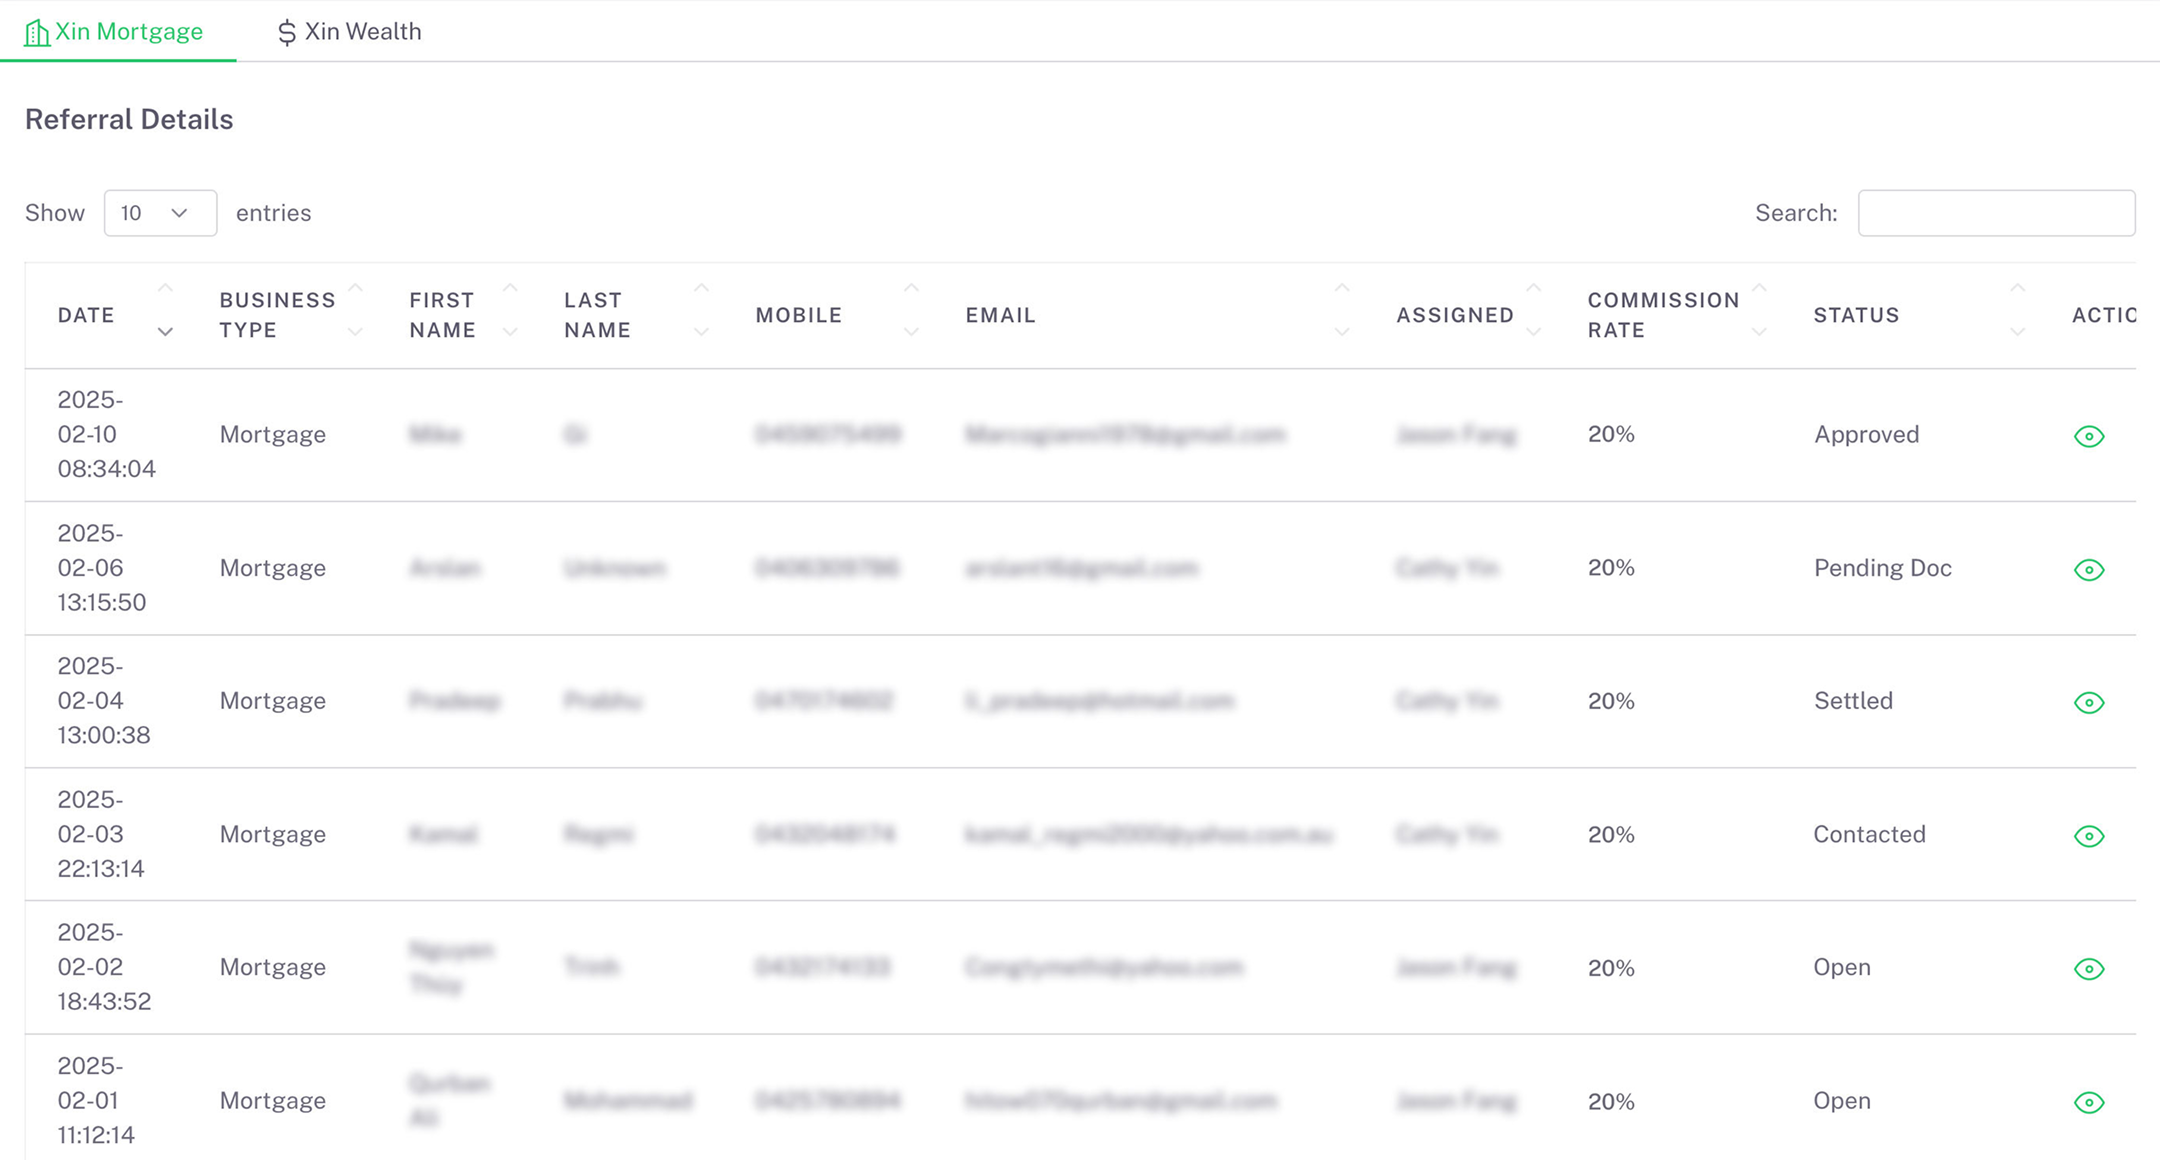The height and width of the screenshot is (1160, 2160).
Task: Click the building icon beside Xin Mortgage
Action: click(x=37, y=33)
